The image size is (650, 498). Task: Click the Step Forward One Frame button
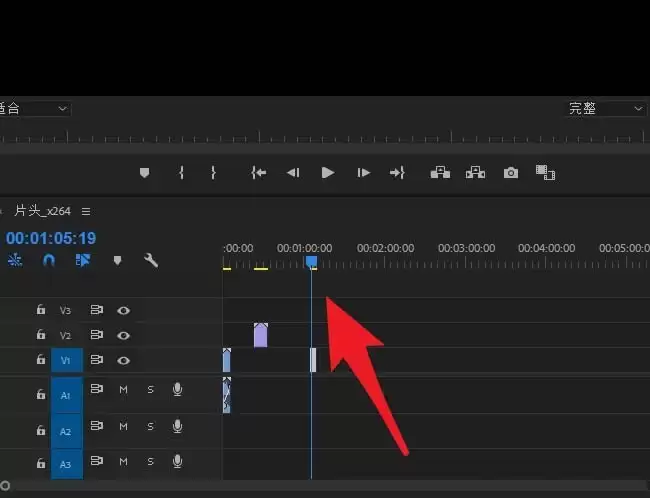pos(363,173)
